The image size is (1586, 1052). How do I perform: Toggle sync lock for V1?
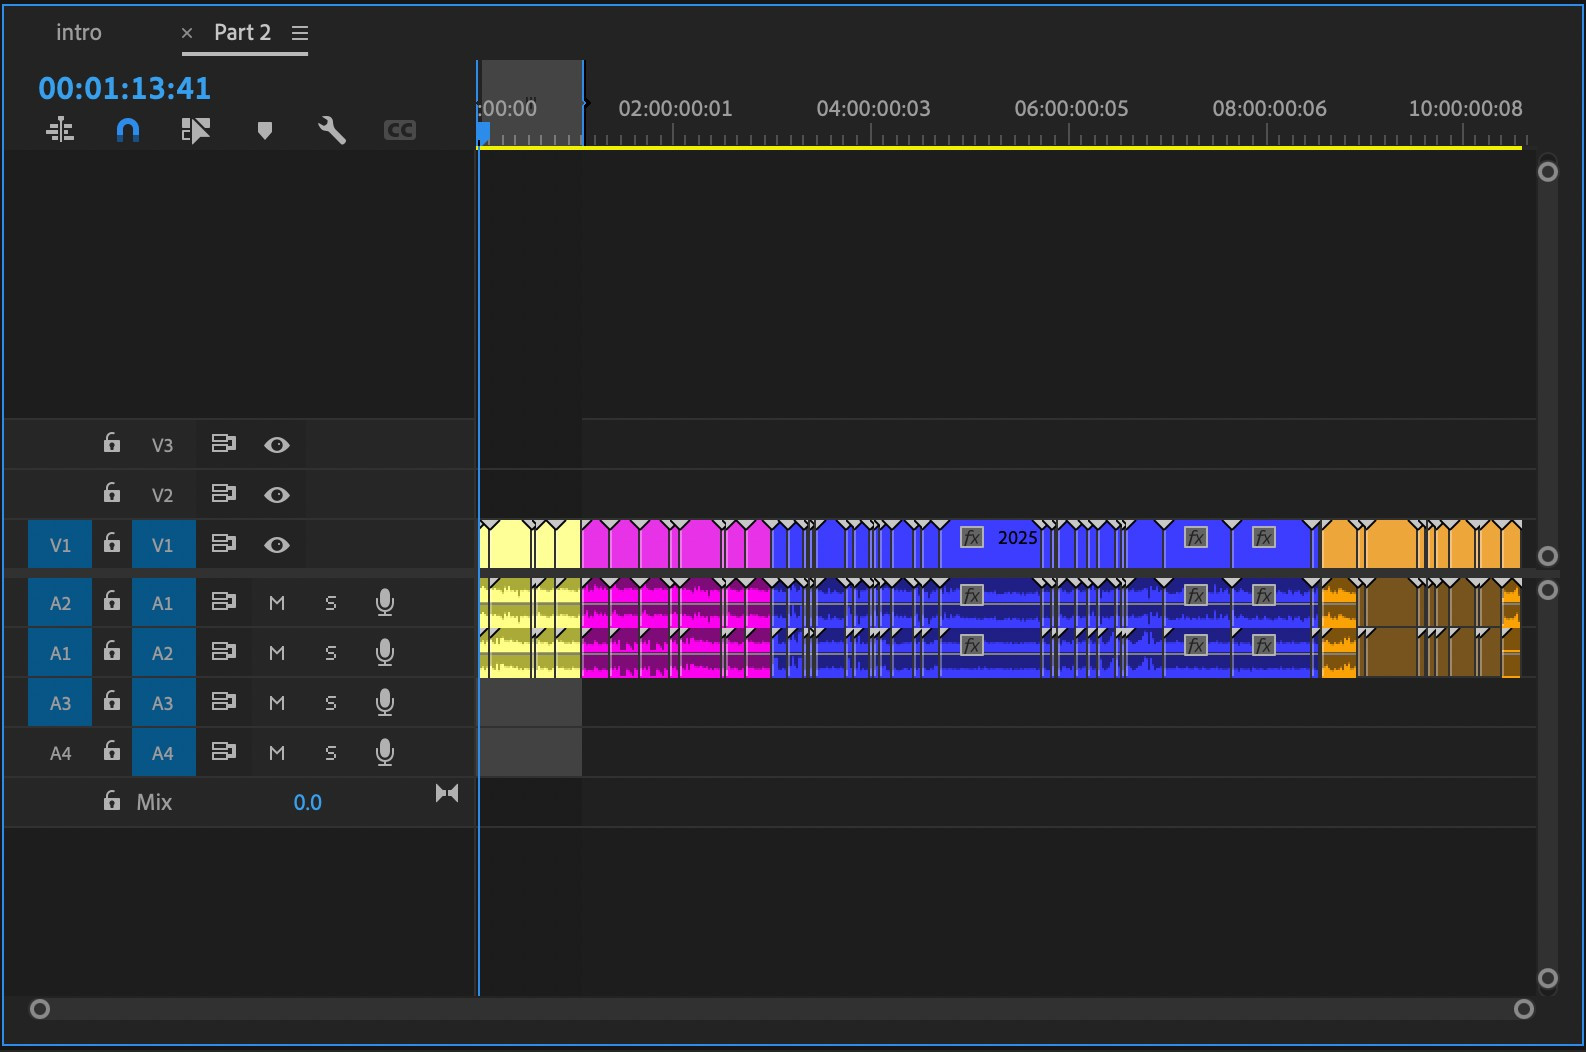coord(224,544)
